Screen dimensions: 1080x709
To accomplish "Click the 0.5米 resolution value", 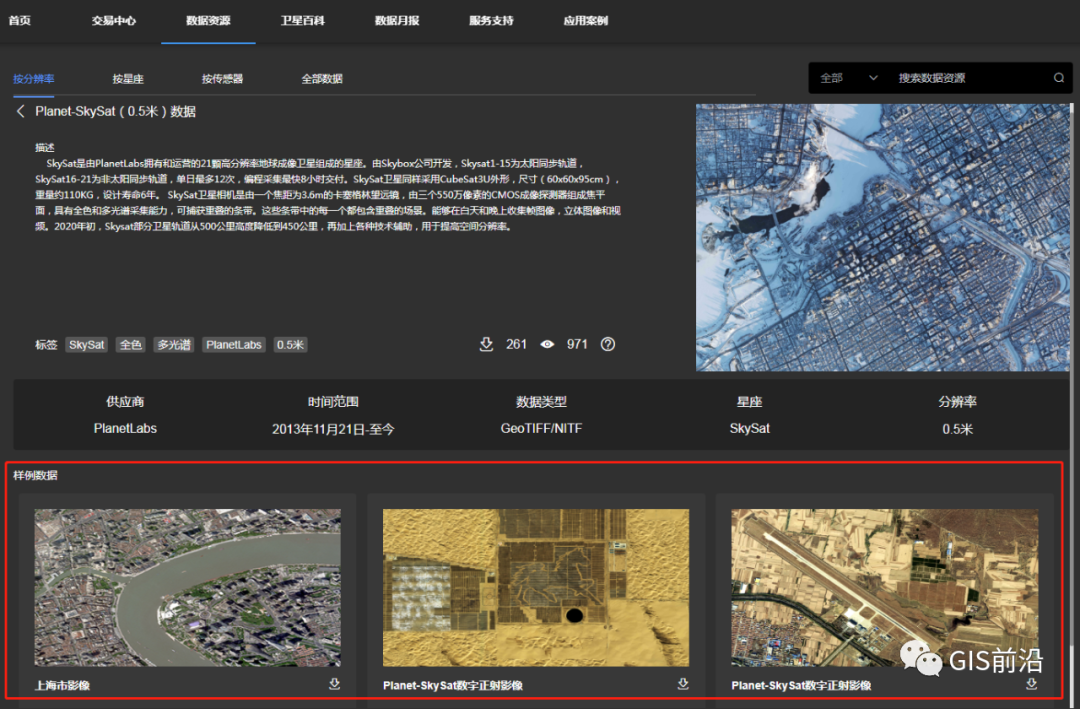I will (957, 429).
